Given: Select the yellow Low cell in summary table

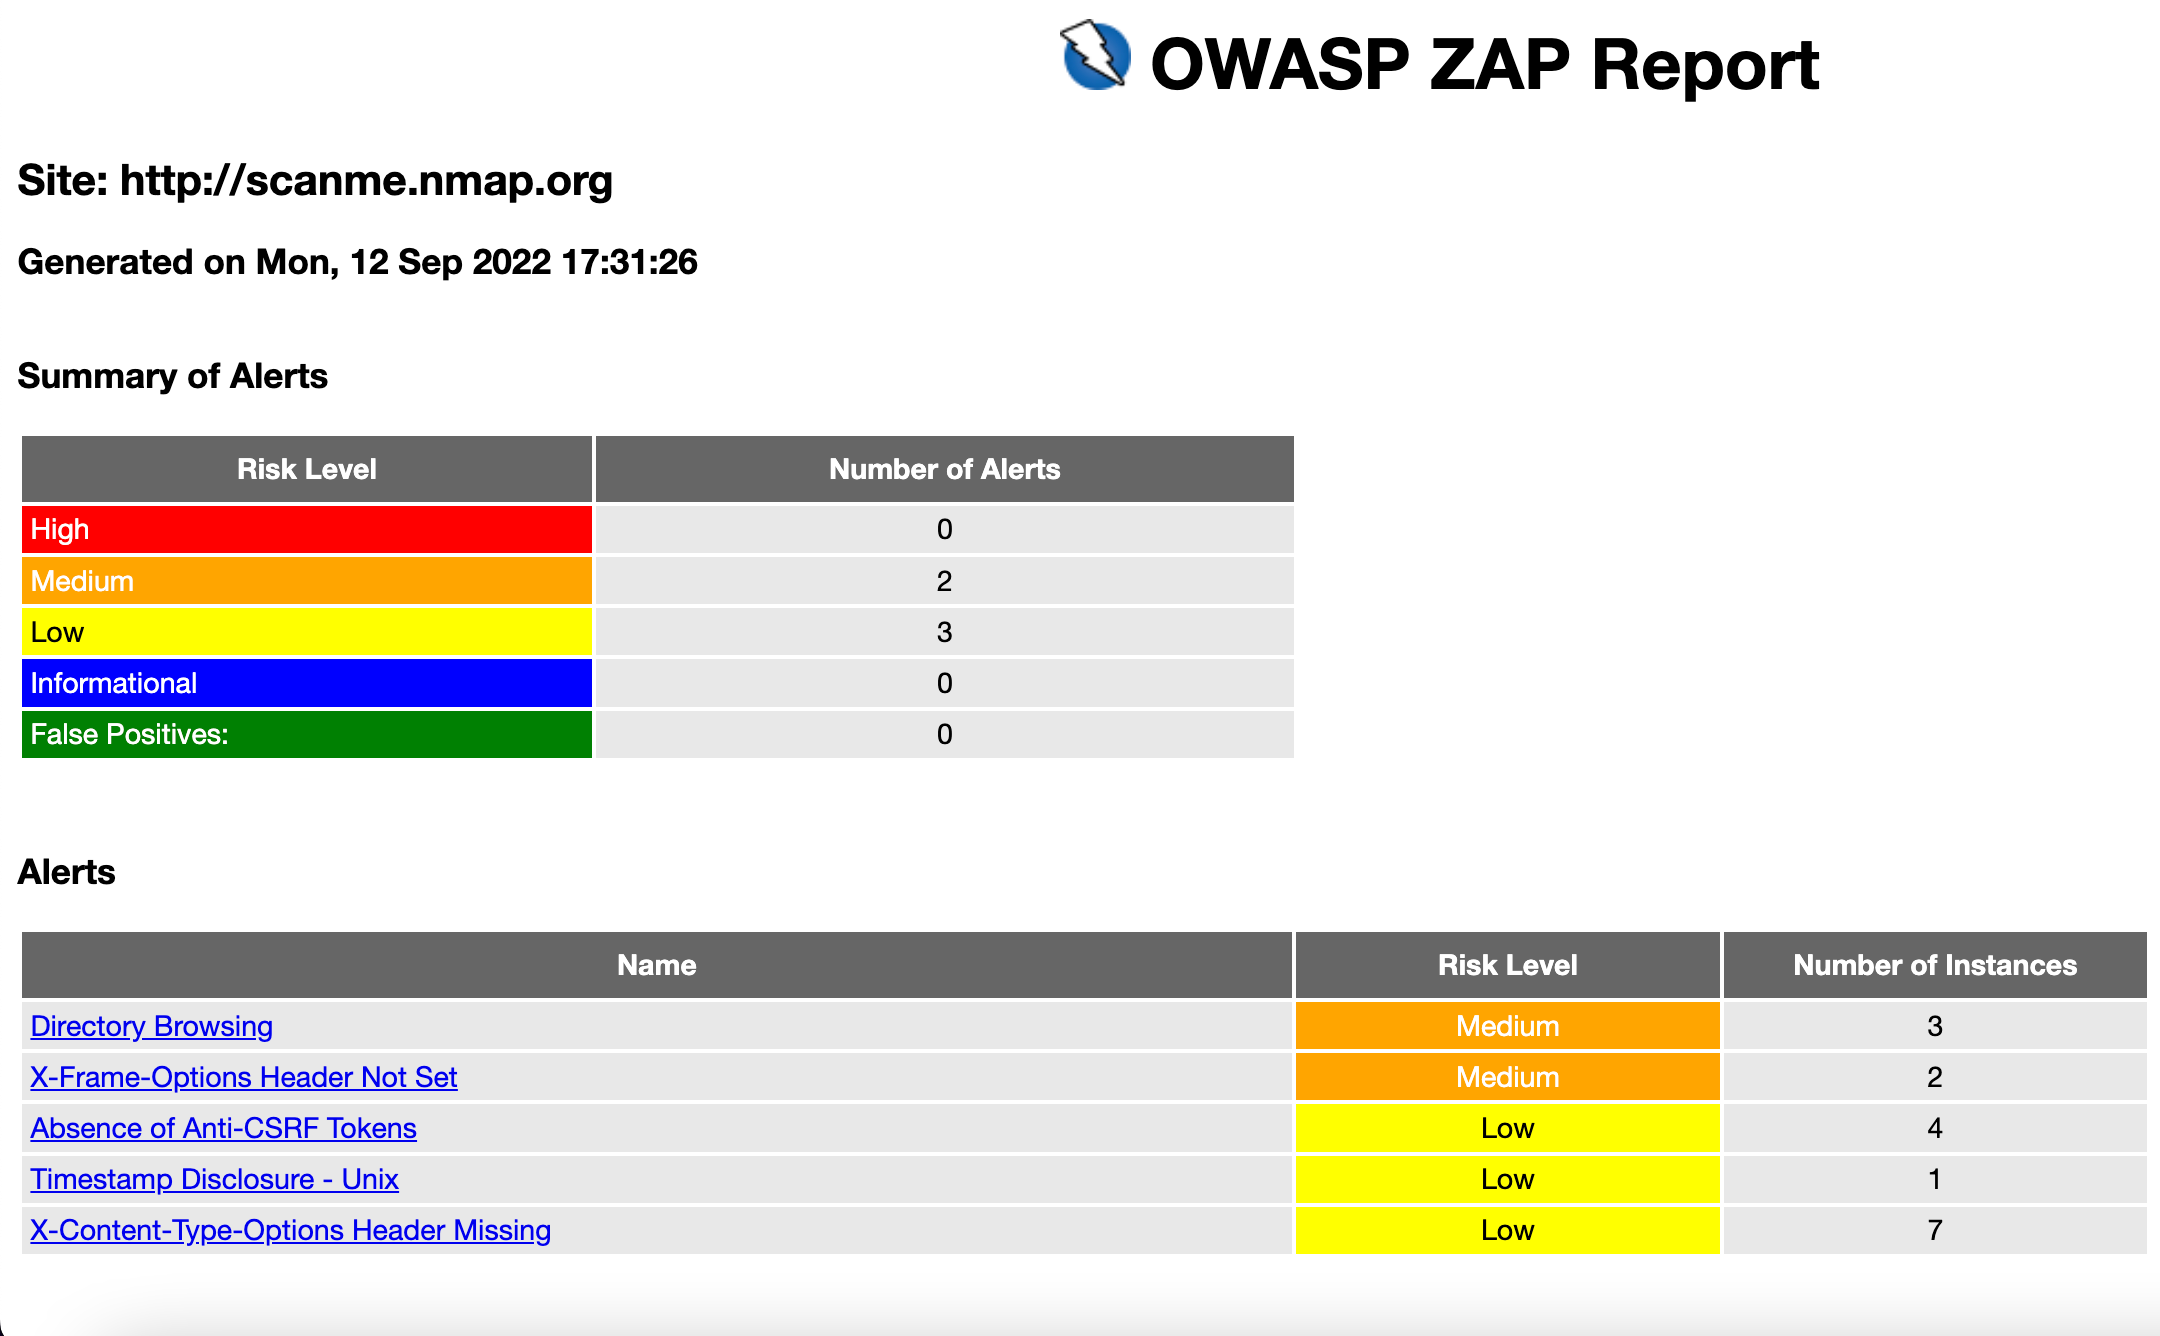Looking at the screenshot, I should 307,632.
